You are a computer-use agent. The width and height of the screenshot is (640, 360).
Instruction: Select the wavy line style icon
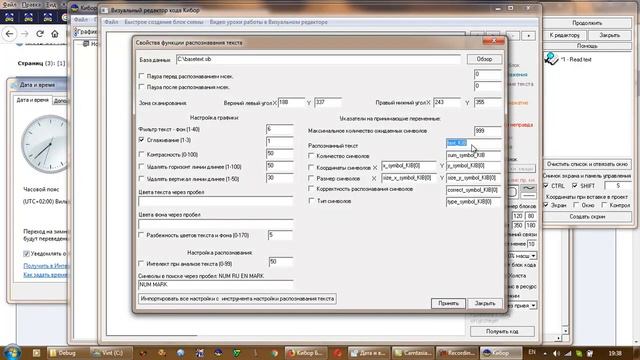click(x=529, y=188)
